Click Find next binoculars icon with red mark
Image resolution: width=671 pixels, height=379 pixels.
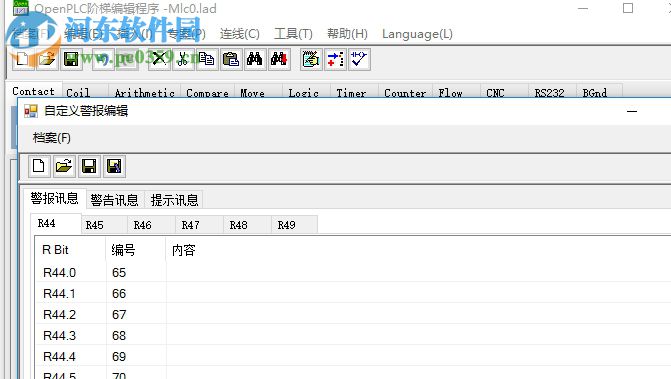click(279, 59)
